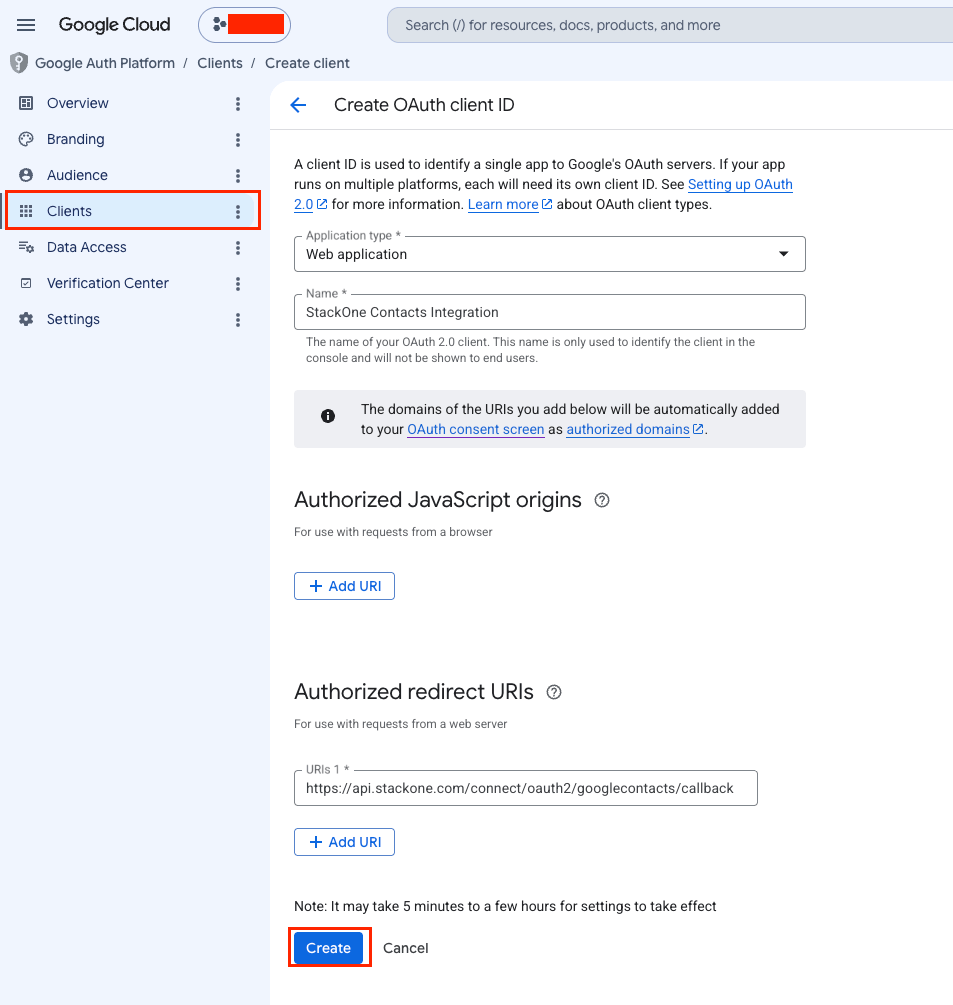This screenshot has width=953, height=1005.
Task: Go to Clients breadcrumb link
Action: (x=220, y=63)
